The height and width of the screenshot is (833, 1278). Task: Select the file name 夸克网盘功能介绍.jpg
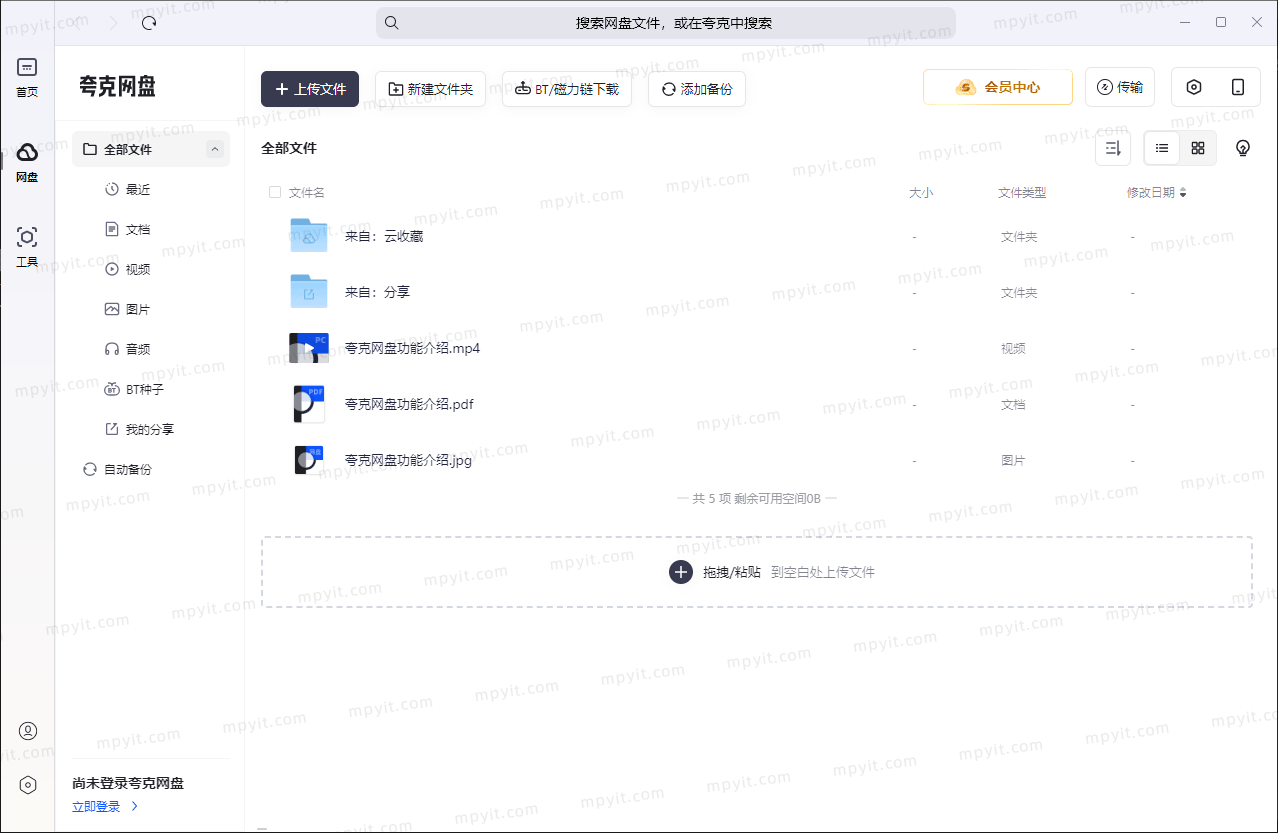pyautogui.click(x=408, y=460)
